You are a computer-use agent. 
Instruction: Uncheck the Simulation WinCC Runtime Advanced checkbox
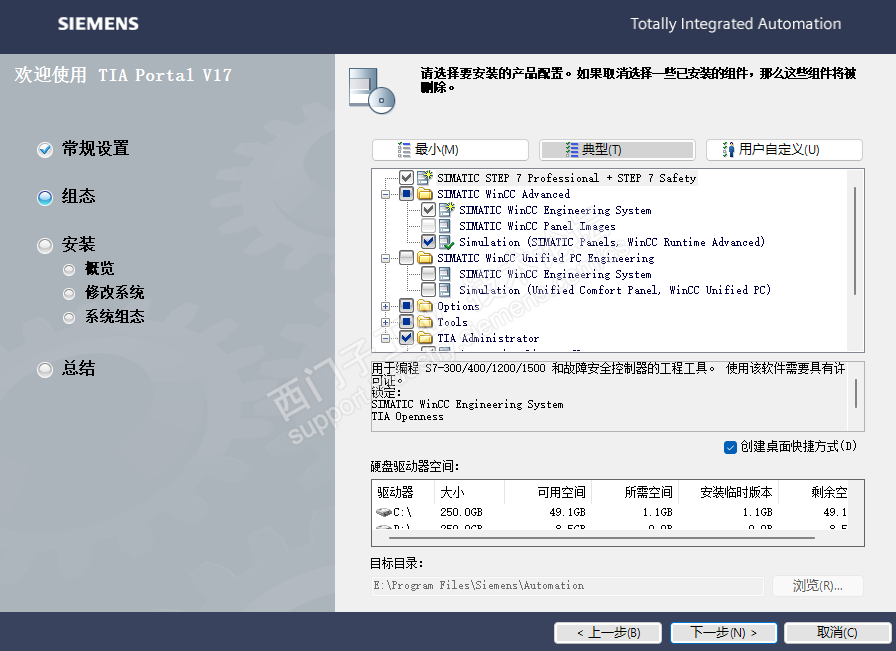click(429, 242)
